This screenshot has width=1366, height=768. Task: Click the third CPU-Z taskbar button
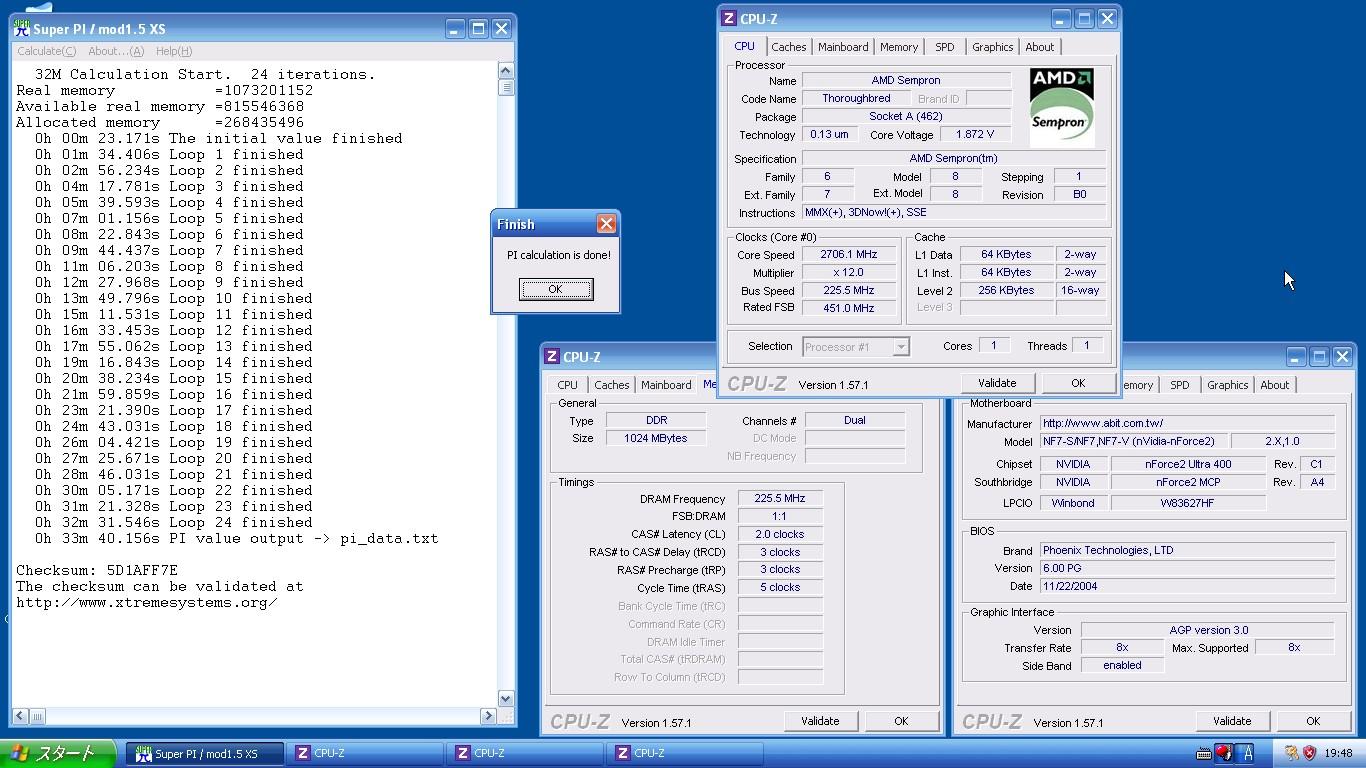[x=685, y=754]
